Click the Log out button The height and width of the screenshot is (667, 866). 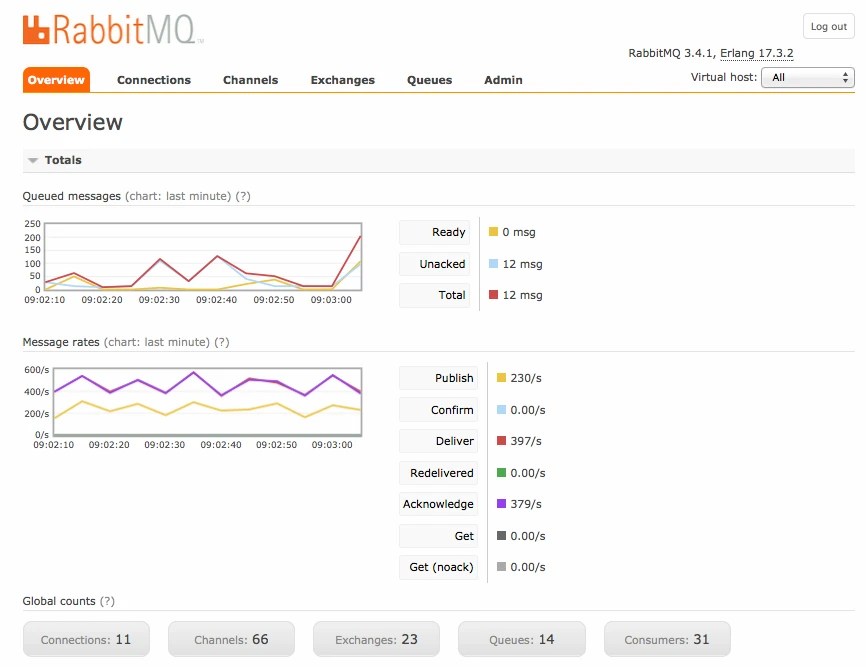tap(828, 26)
